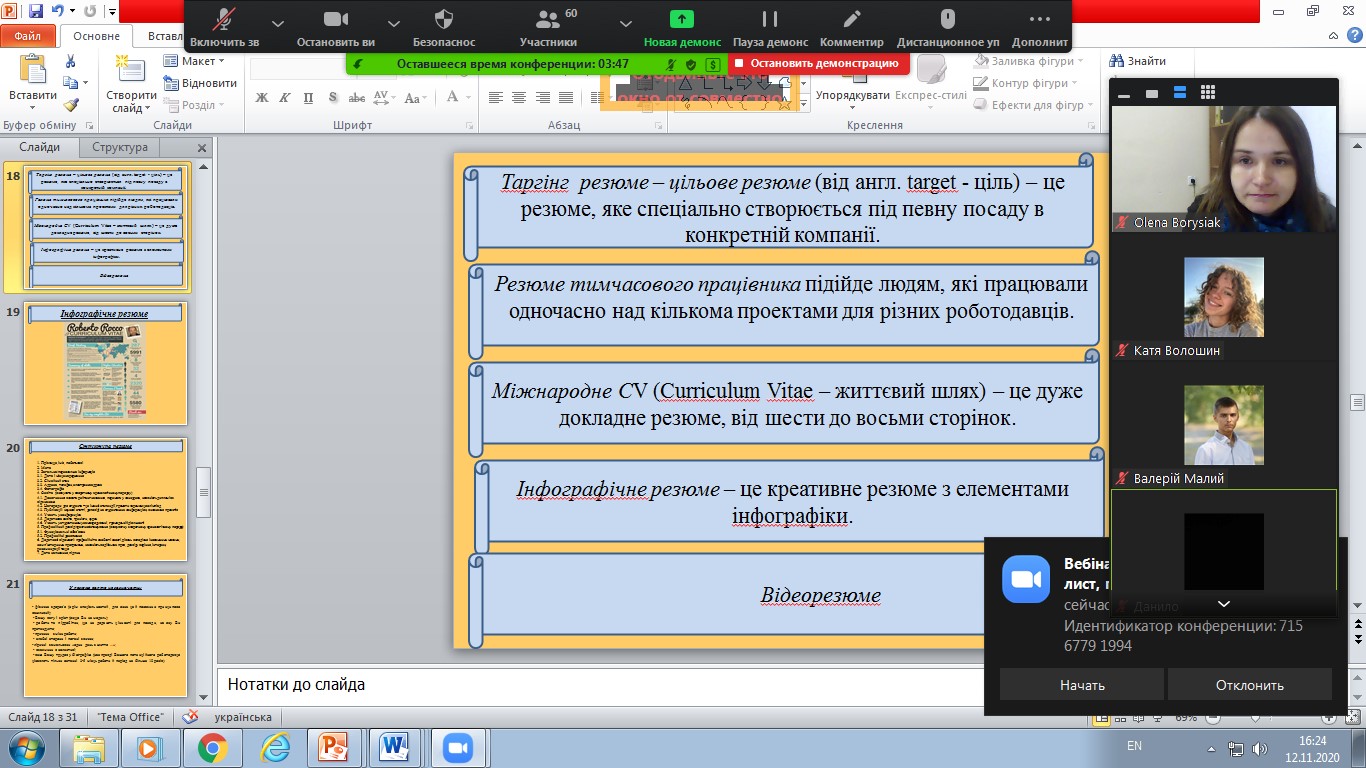Open Chrome from Windows taskbar
Image resolution: width=1366 pixels, height=768 pixels.
coord(211,748)
